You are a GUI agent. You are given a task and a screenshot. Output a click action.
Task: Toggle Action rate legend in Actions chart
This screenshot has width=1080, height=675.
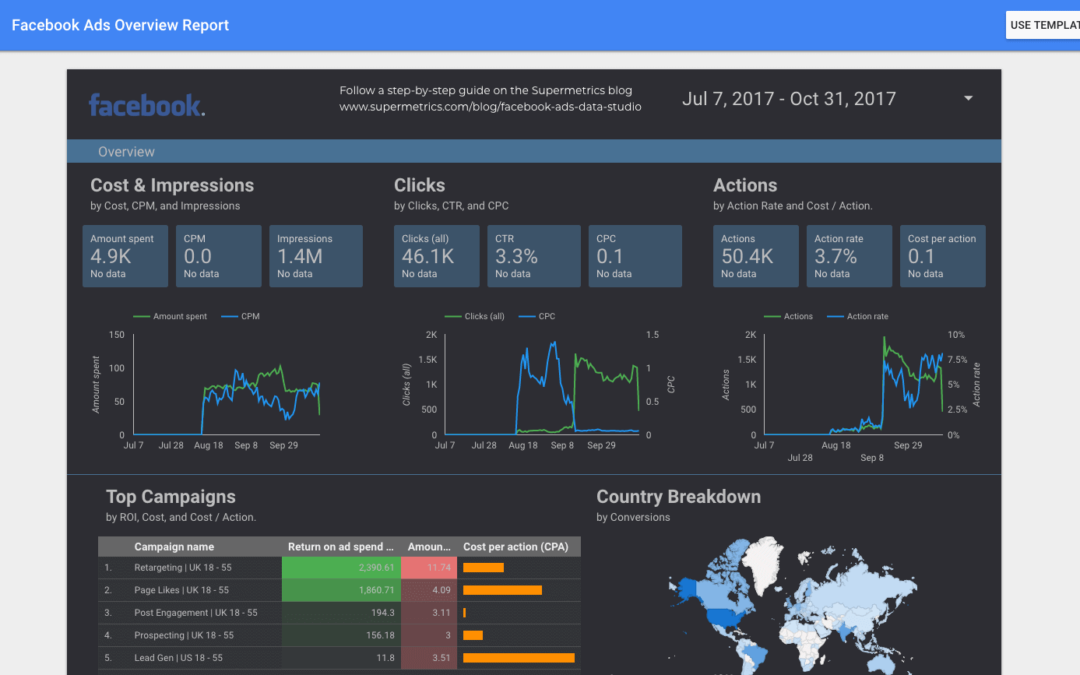866,316
